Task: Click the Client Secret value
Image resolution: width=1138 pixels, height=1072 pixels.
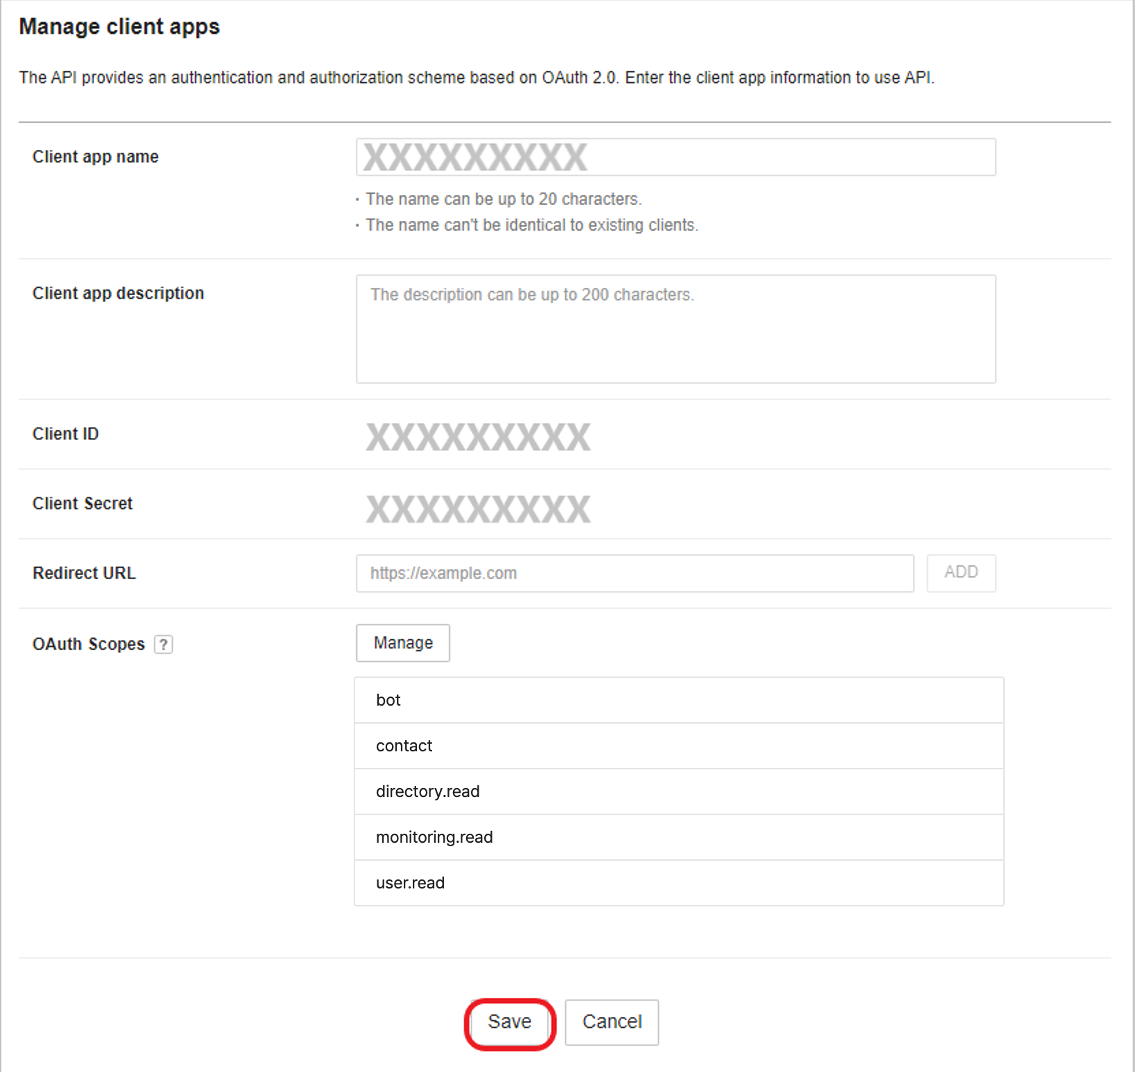Action: [x=478, y=509]
